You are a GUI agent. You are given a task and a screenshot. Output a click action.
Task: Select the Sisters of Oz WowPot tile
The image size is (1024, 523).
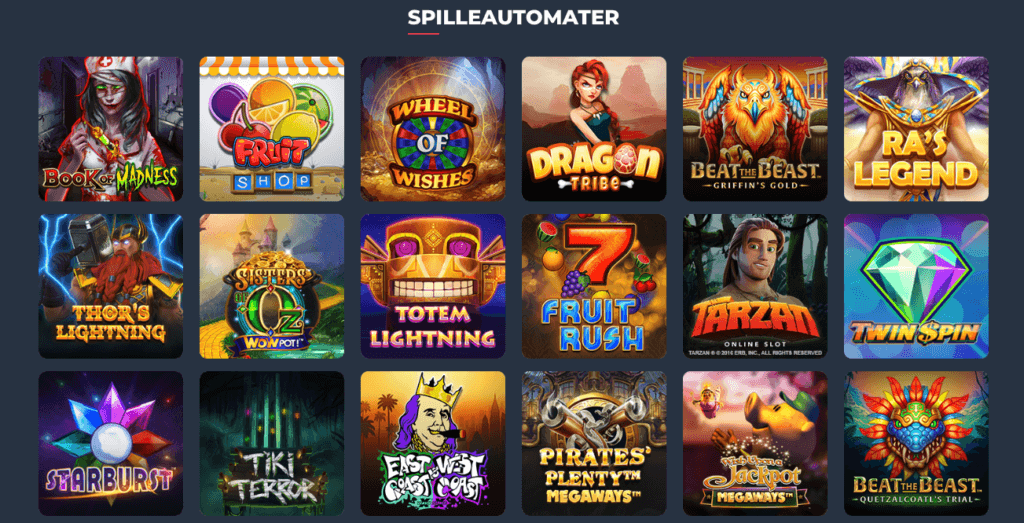(272, 286)
